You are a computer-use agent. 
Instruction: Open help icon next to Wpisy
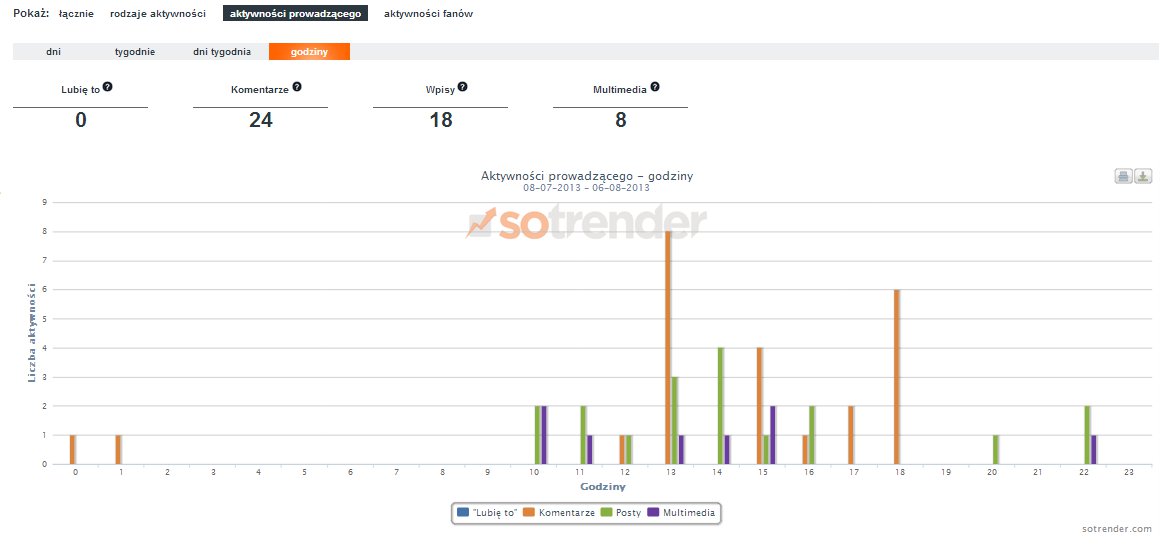pyautogui.click(x=463, y=87)
